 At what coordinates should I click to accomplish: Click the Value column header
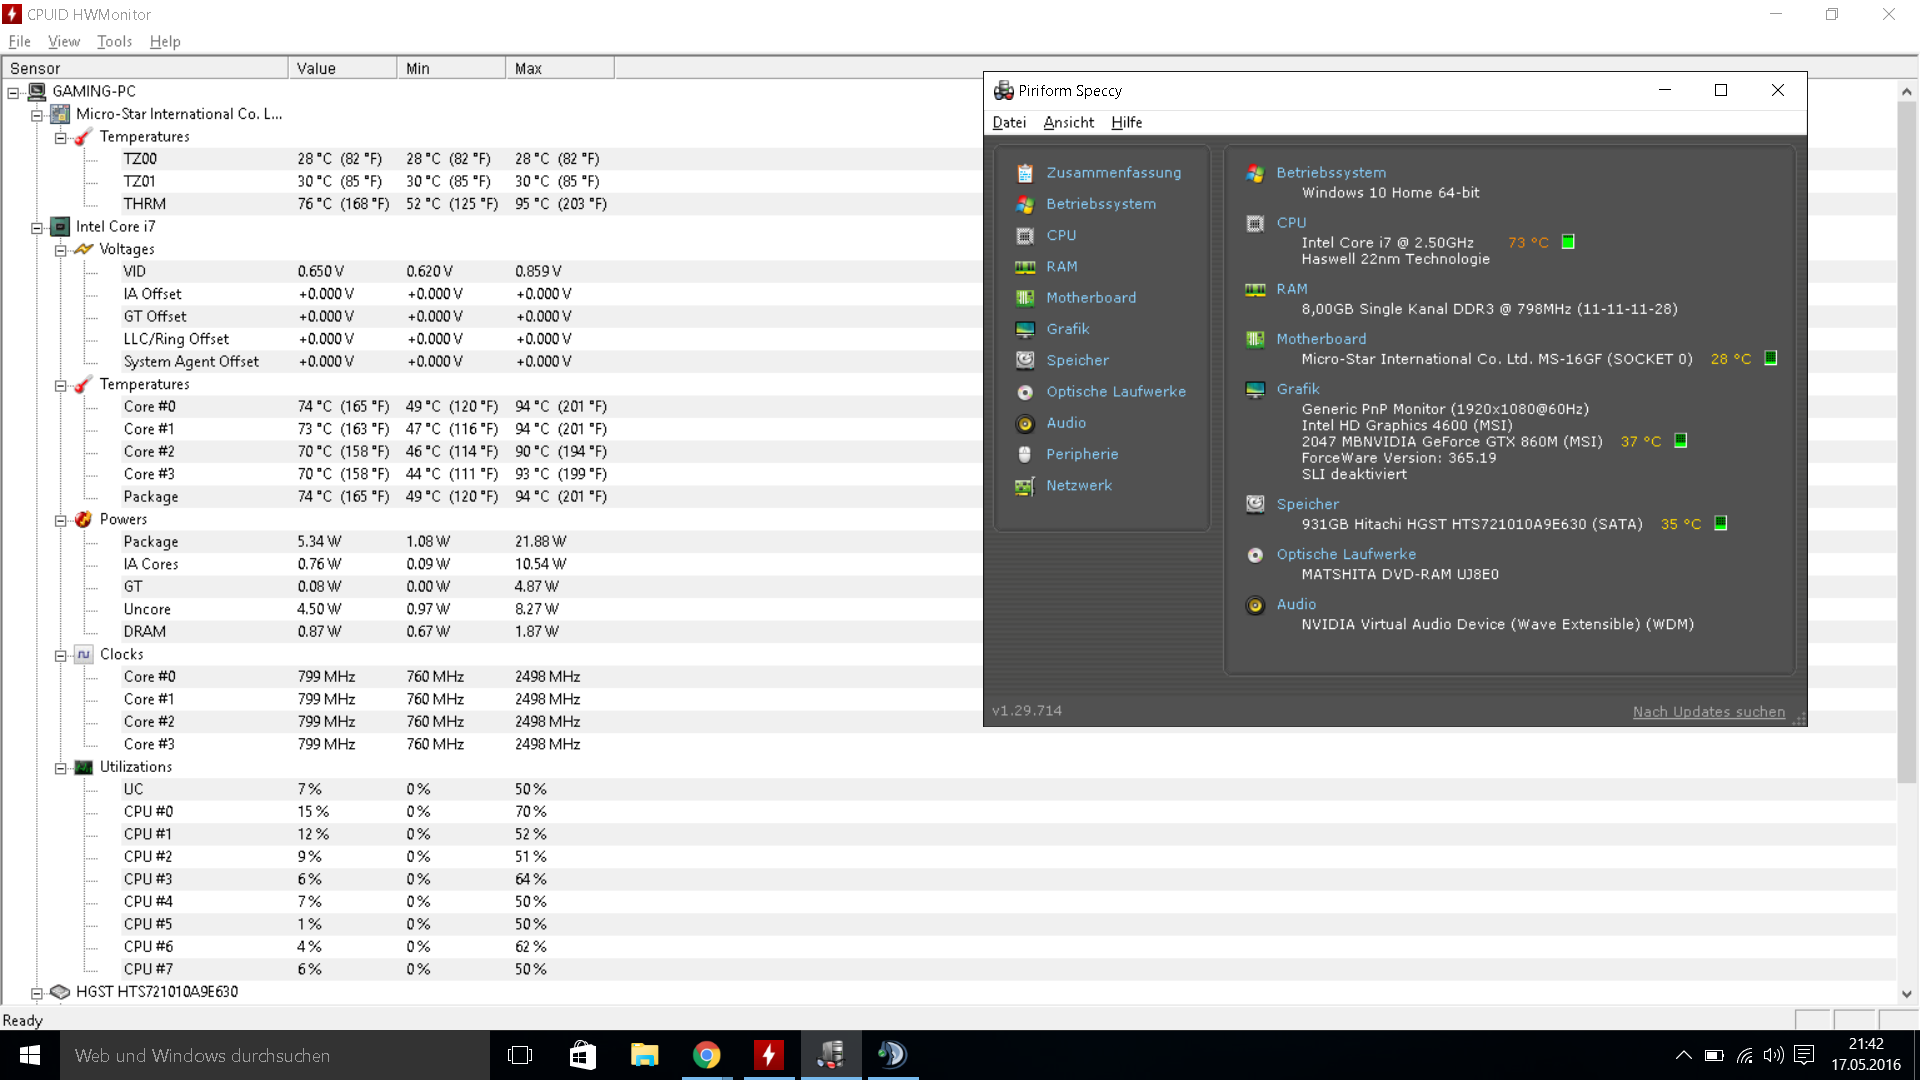pyautogui.click(x=343, y=68)
